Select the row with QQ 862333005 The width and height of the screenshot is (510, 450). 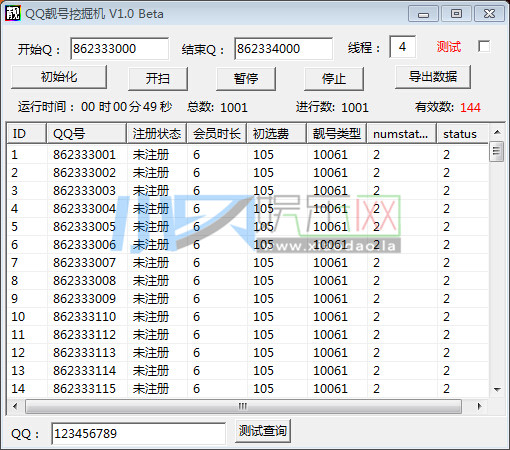pyautogui.click(x=248, y=227)
